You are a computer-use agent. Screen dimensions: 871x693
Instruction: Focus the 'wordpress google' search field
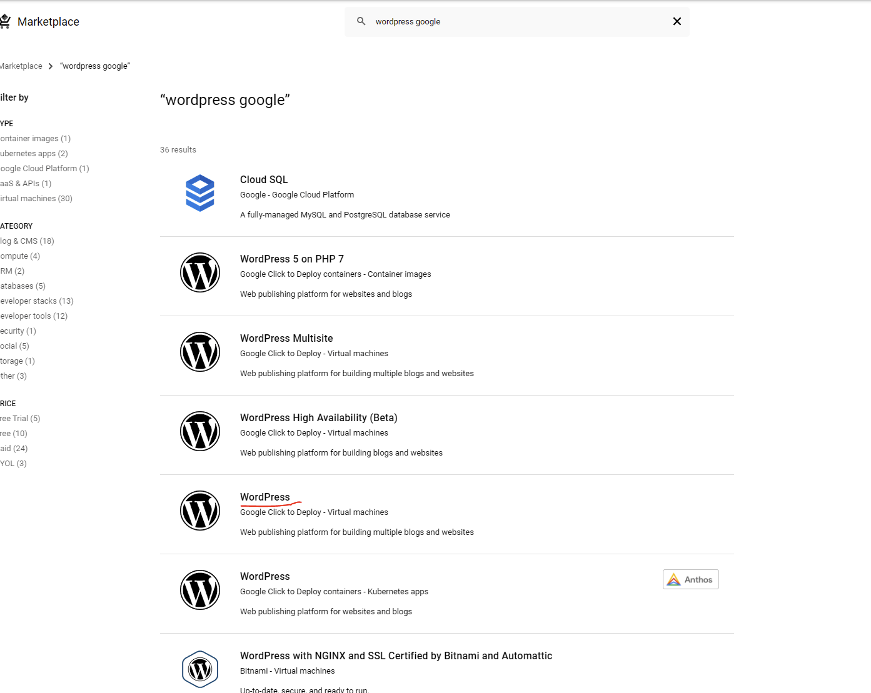click(x=517, y=22)
